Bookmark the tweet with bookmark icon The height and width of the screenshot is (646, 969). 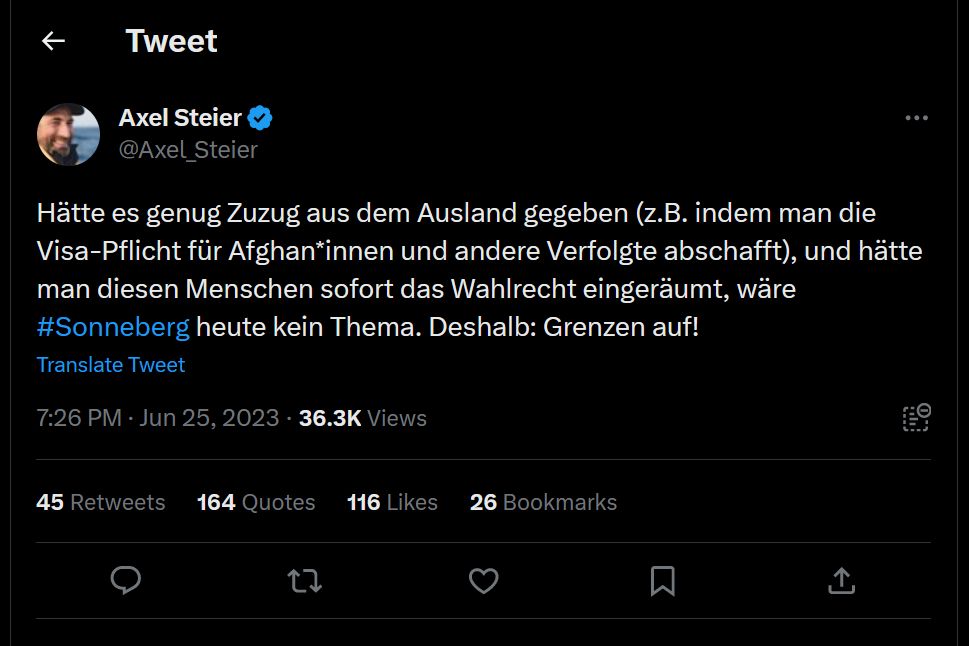[x=662, y=580]
